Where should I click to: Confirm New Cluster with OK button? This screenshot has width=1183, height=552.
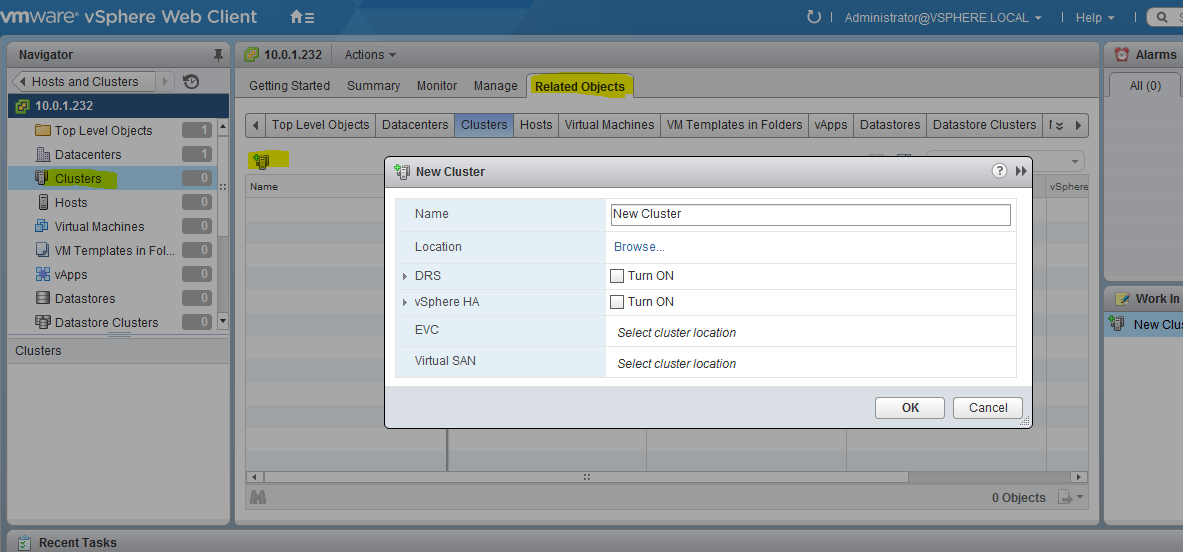click(910, 408)
